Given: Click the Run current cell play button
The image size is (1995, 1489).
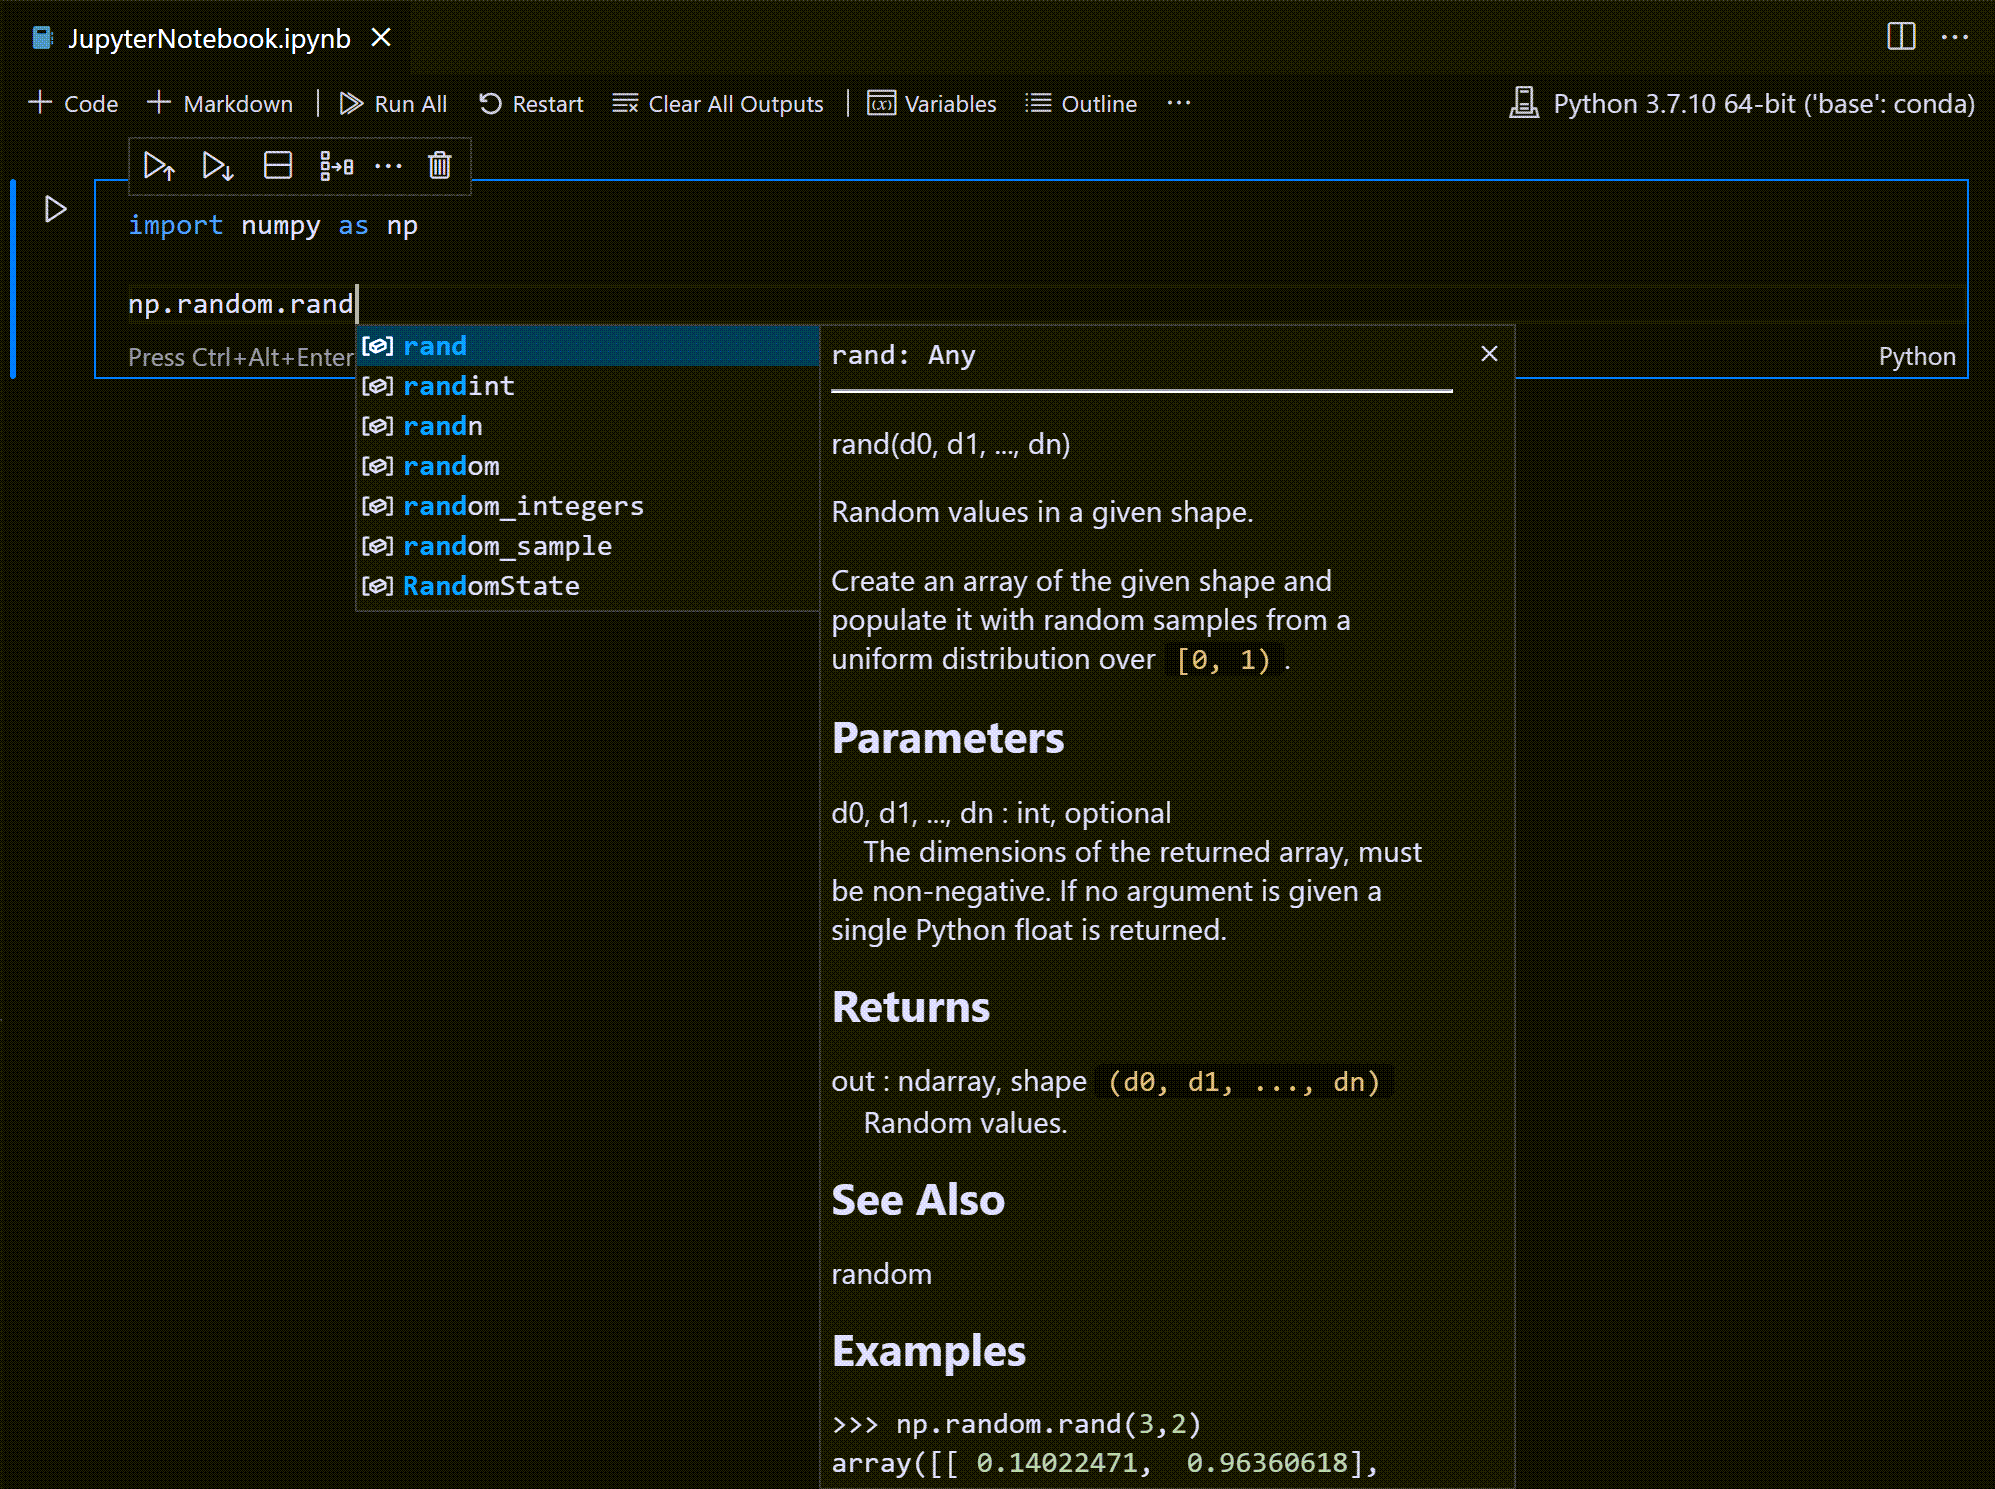Looking at the screenshot, I should (55, 208).
